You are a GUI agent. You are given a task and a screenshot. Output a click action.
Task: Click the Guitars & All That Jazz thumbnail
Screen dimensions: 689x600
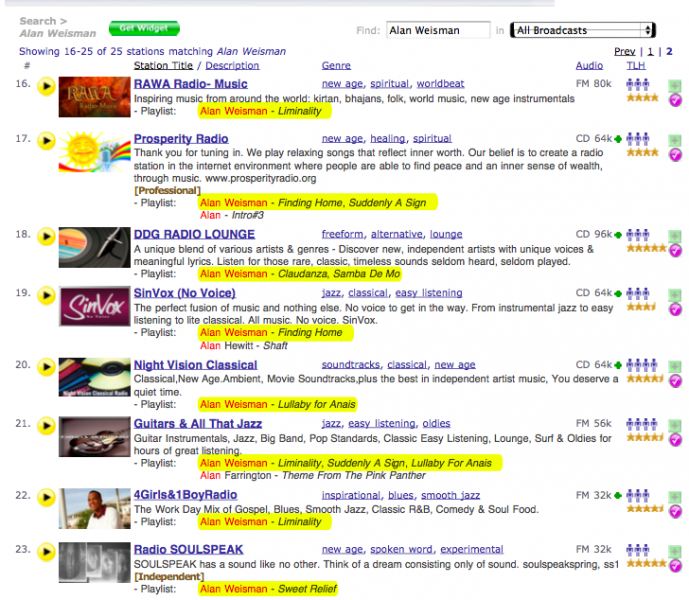tap(94, 439)
